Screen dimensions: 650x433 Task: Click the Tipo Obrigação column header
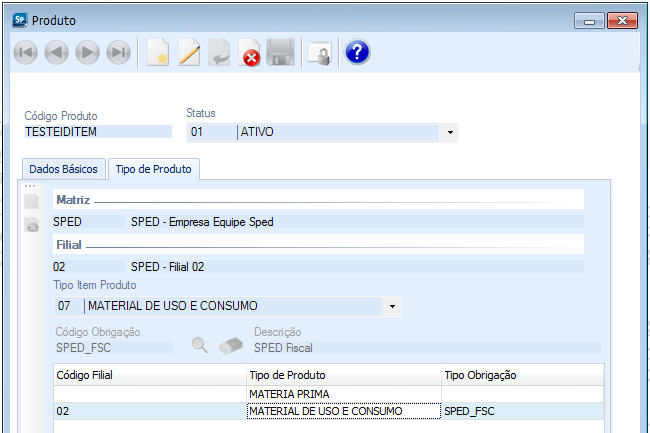(522, 375)
